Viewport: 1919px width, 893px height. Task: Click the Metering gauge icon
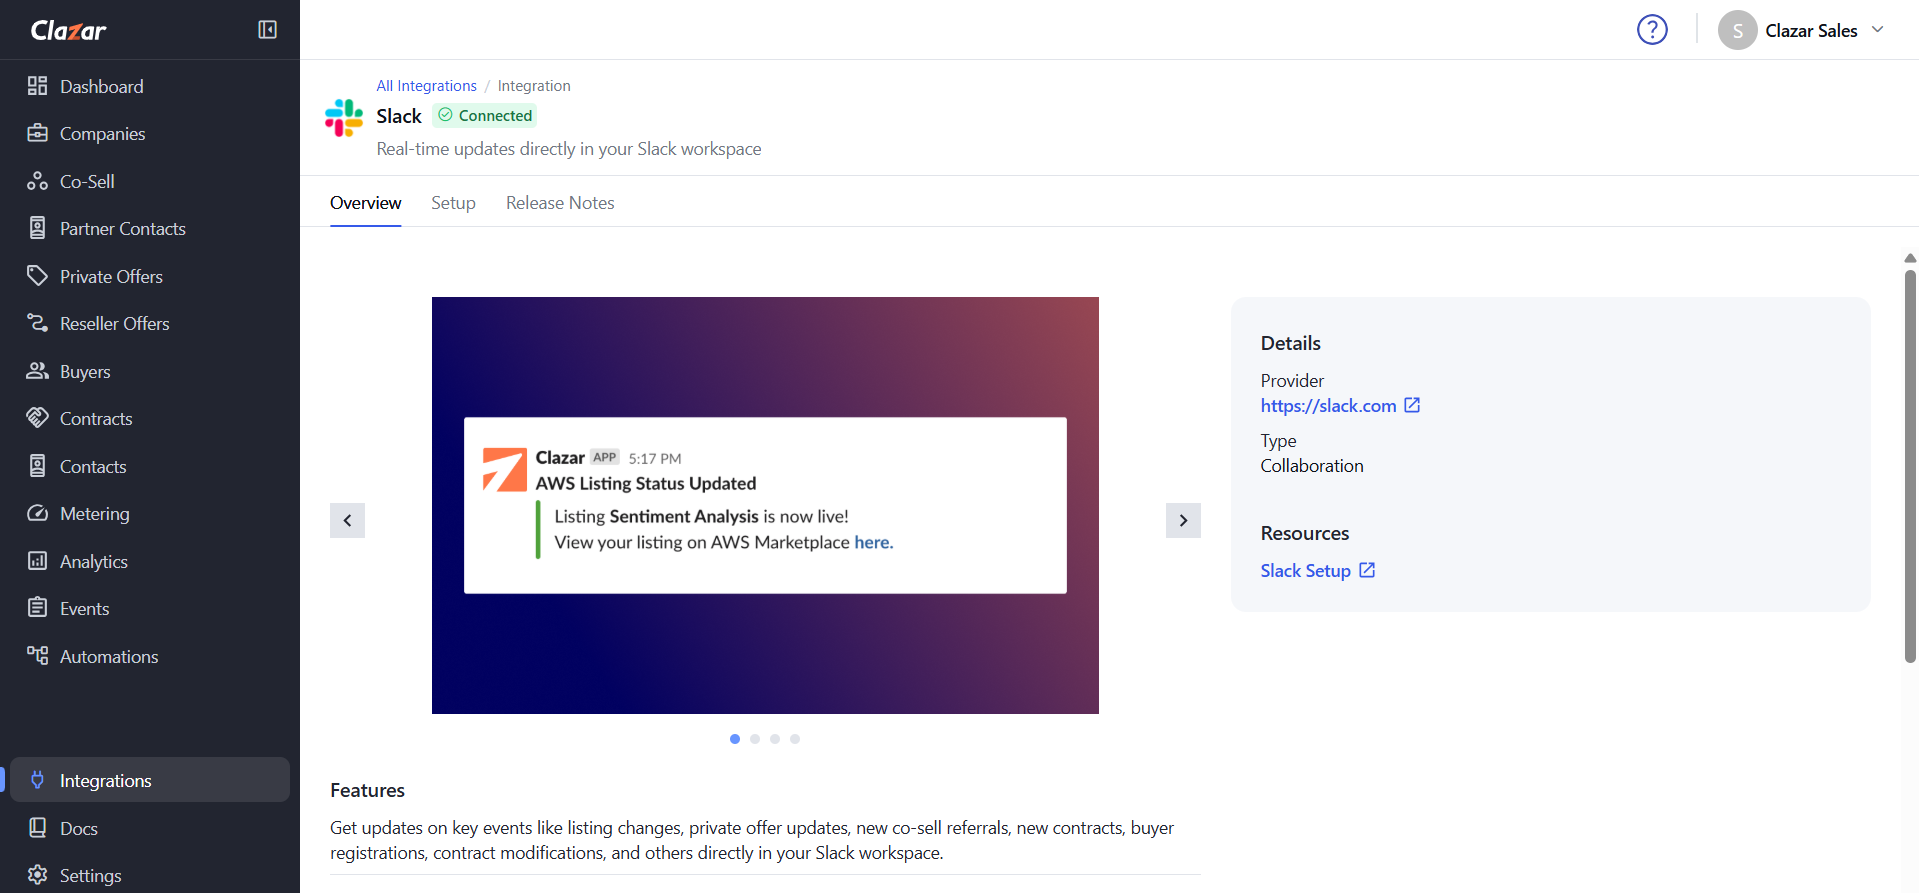[37, 513]
